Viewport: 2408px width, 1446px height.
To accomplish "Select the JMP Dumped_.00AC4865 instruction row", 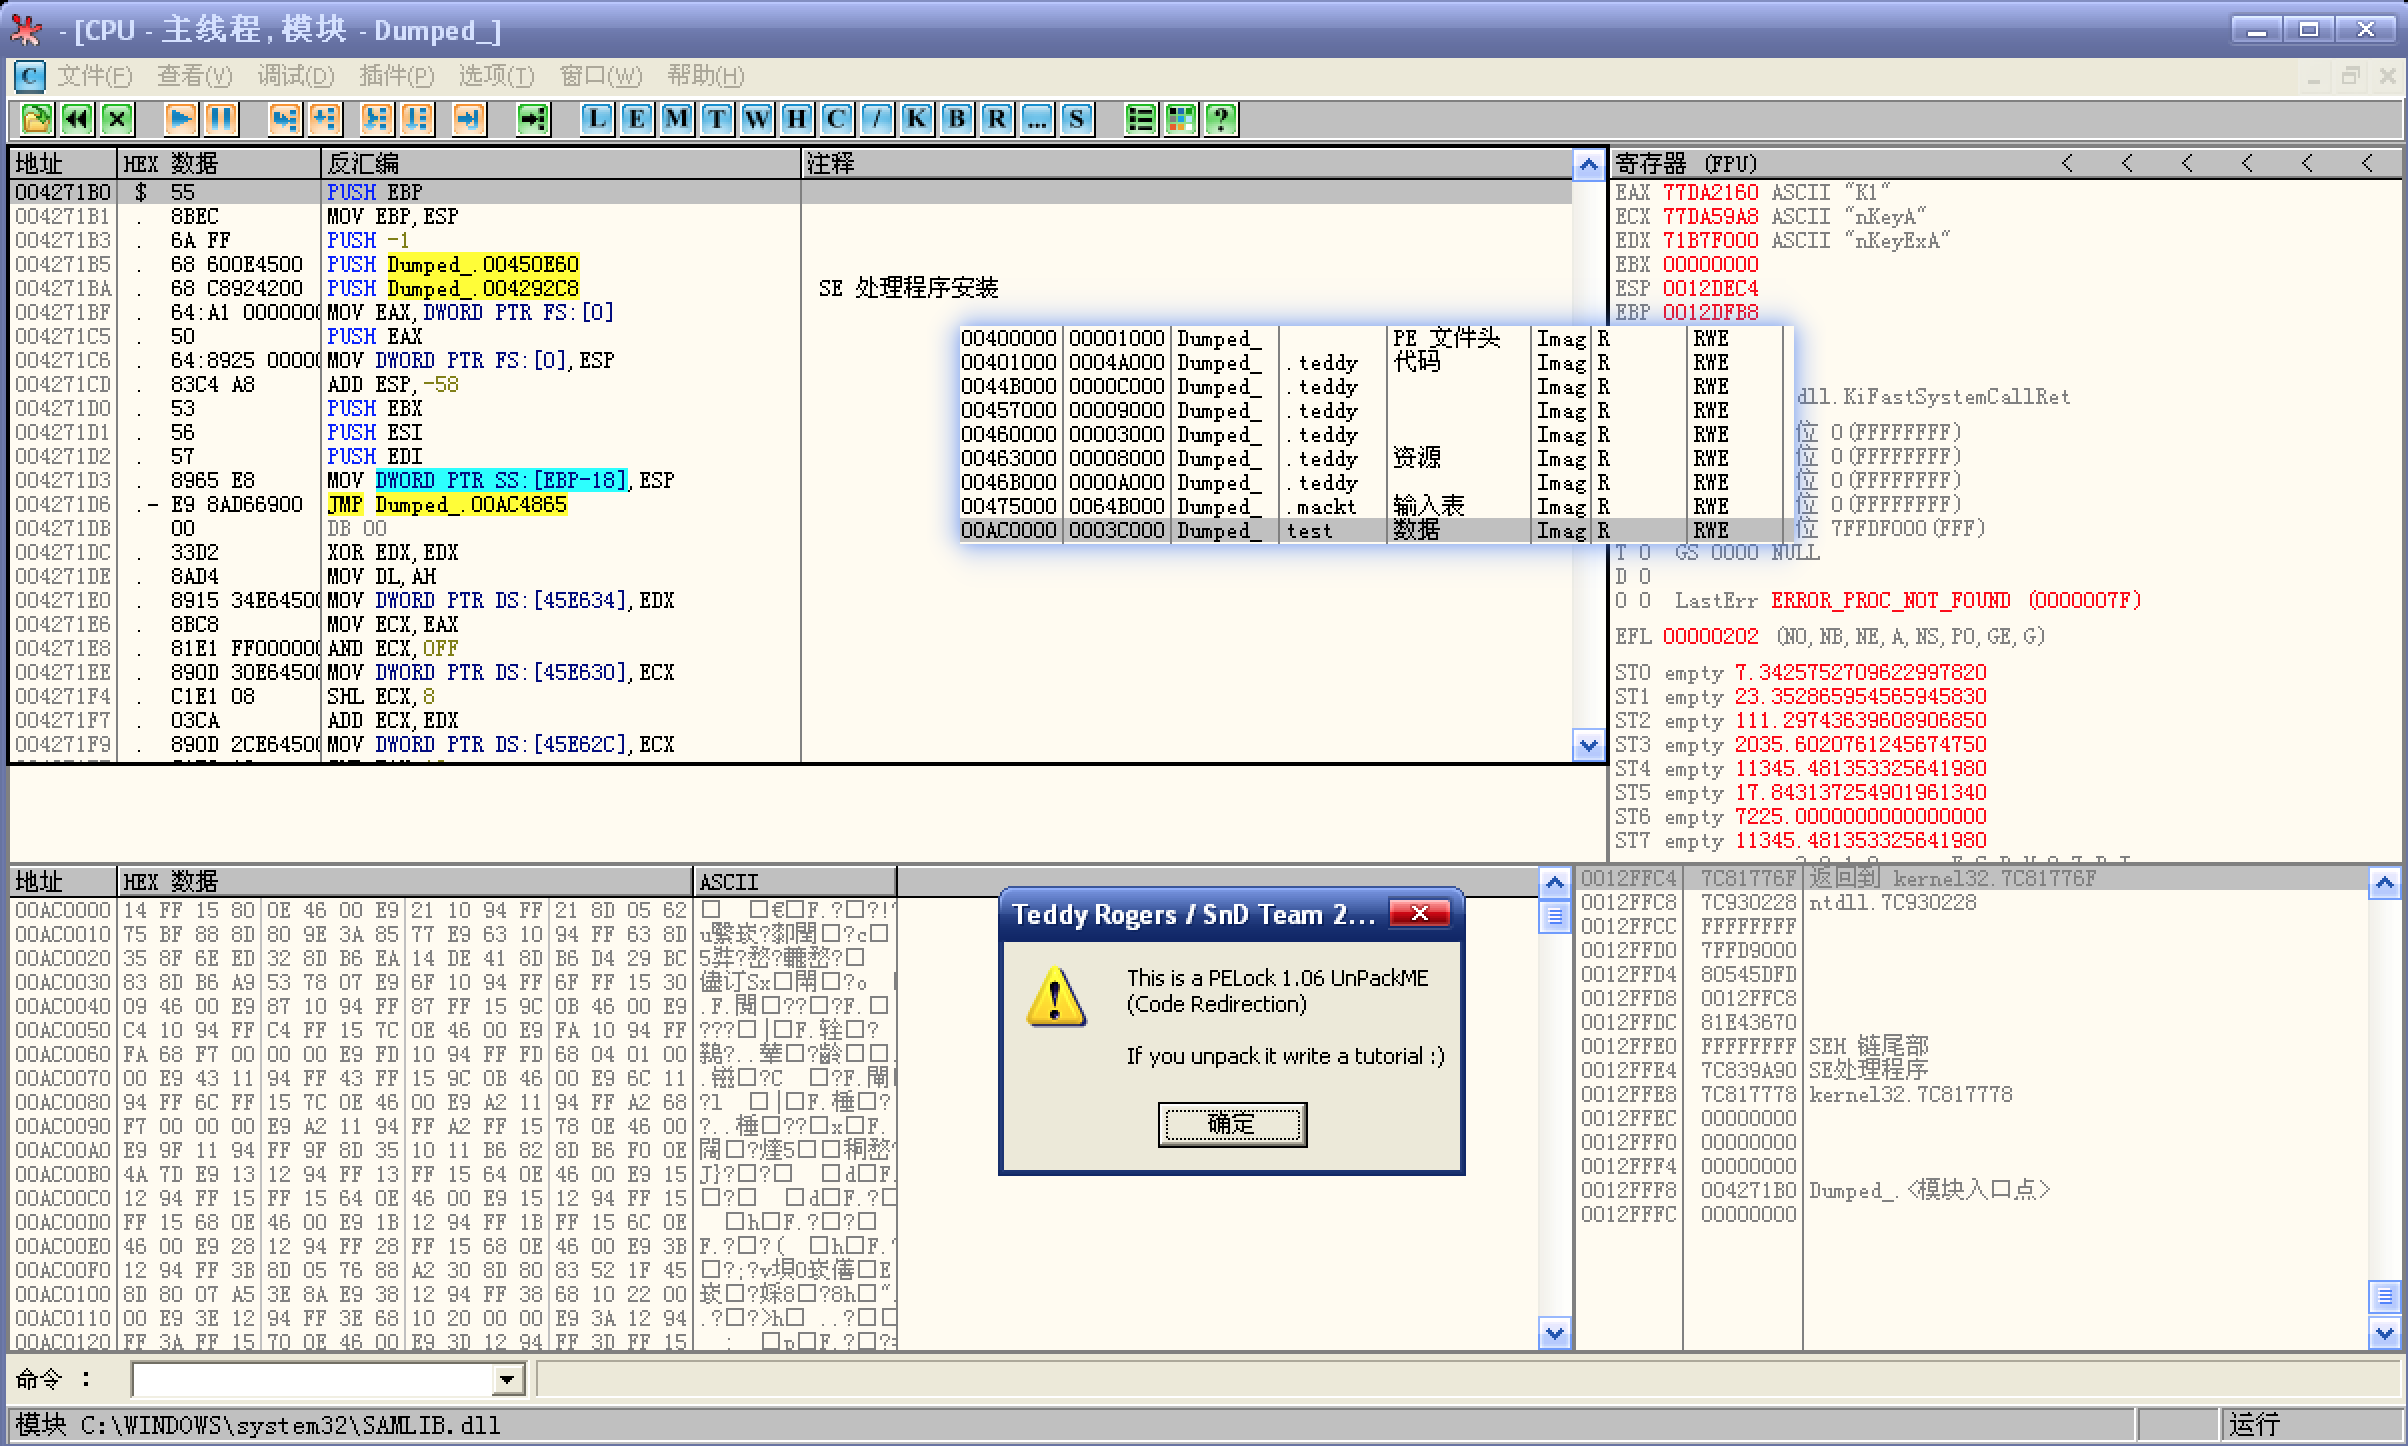I will click(x=470, y=505).
